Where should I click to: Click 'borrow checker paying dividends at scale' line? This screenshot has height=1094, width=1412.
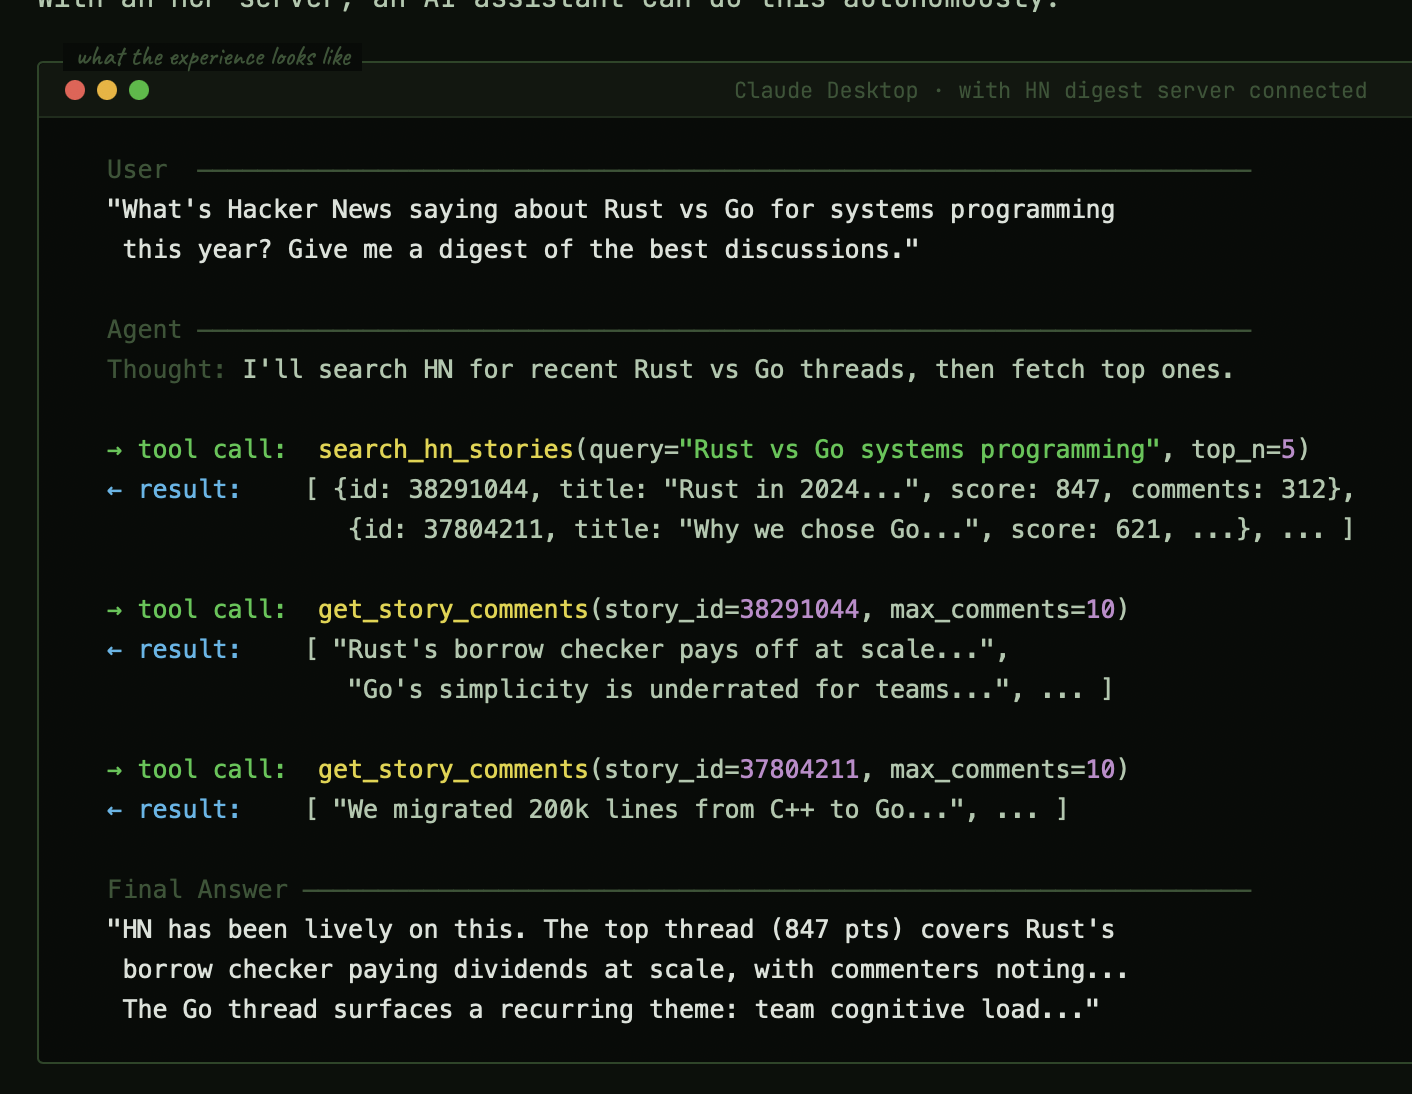625,970
